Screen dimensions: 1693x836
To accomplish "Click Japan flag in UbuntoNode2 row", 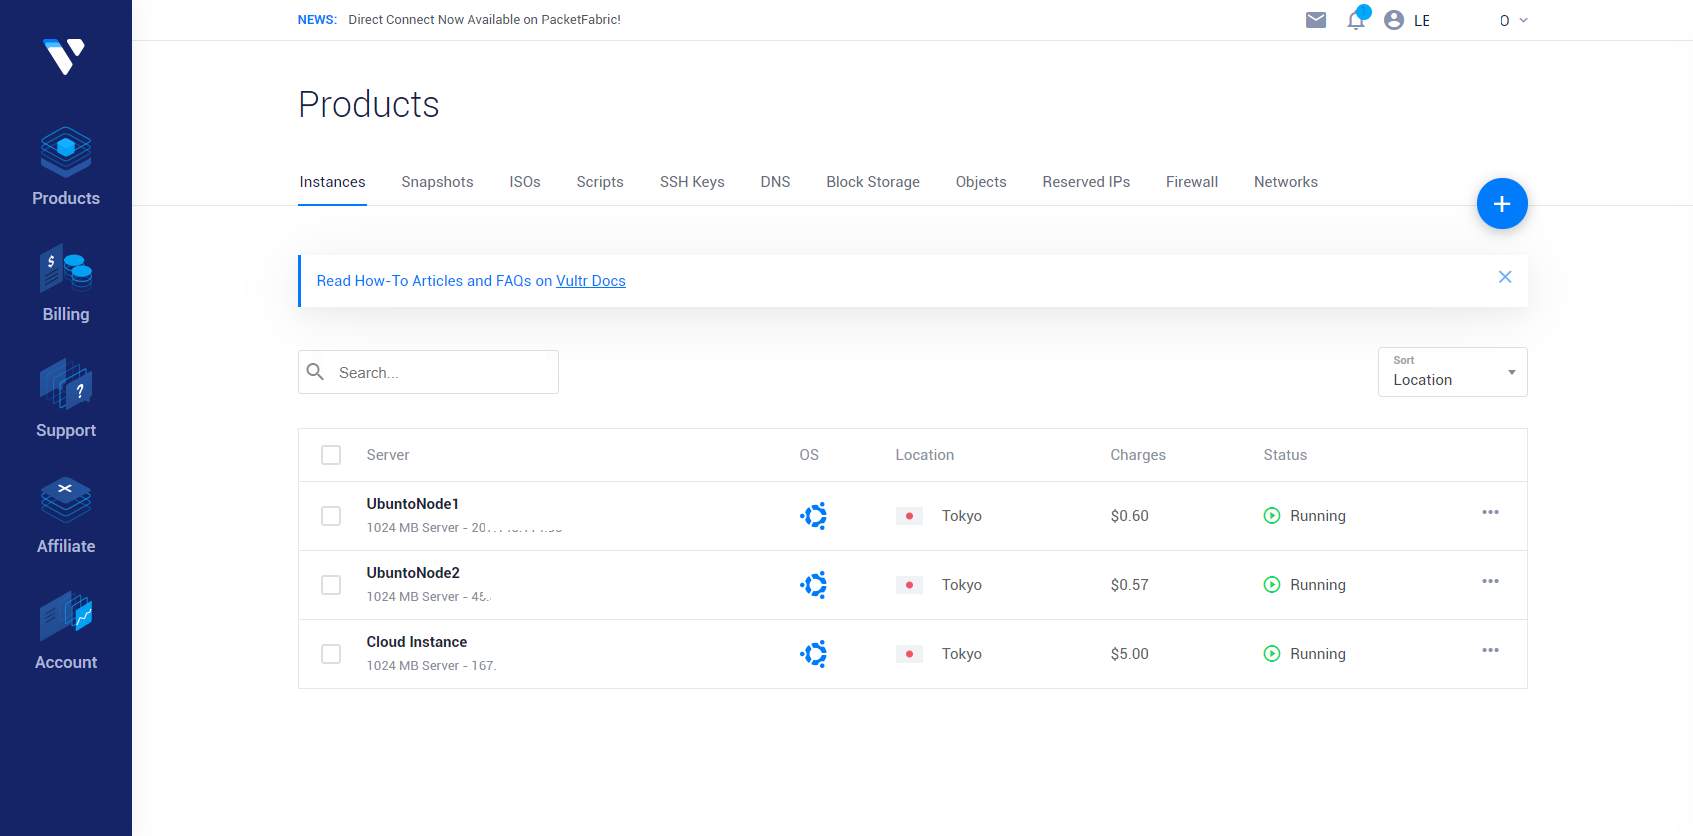I will coord(909,585).
